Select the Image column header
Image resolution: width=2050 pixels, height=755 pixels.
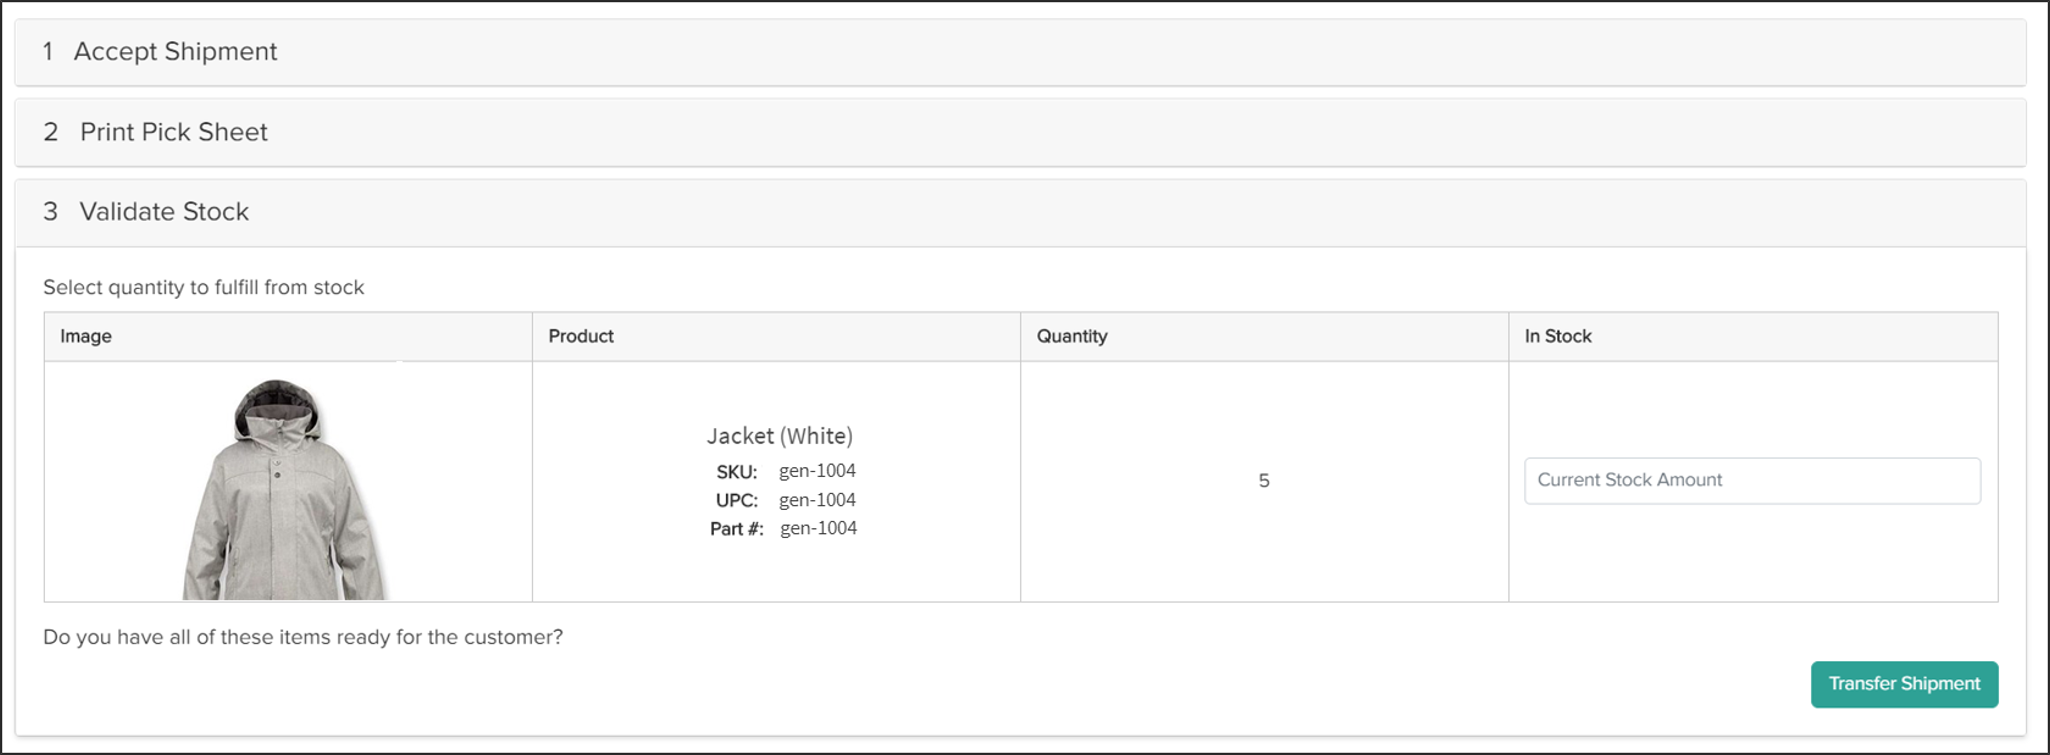(x=84, y=336)
